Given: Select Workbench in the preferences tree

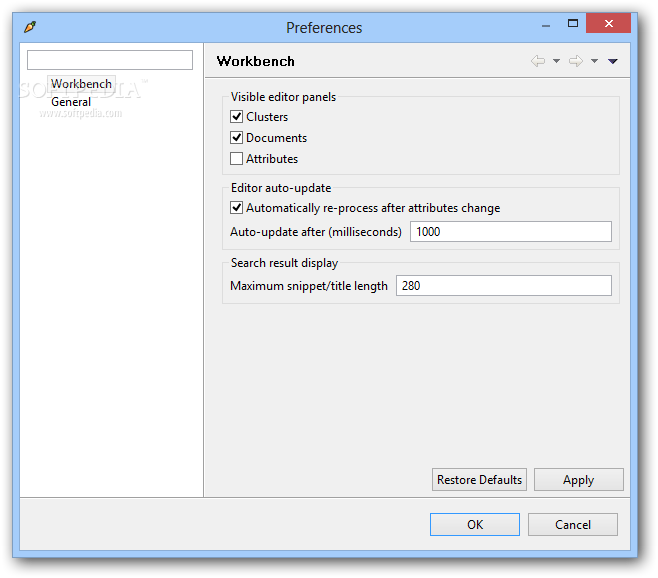Looking at the screenshot, I should coord(81,84).
